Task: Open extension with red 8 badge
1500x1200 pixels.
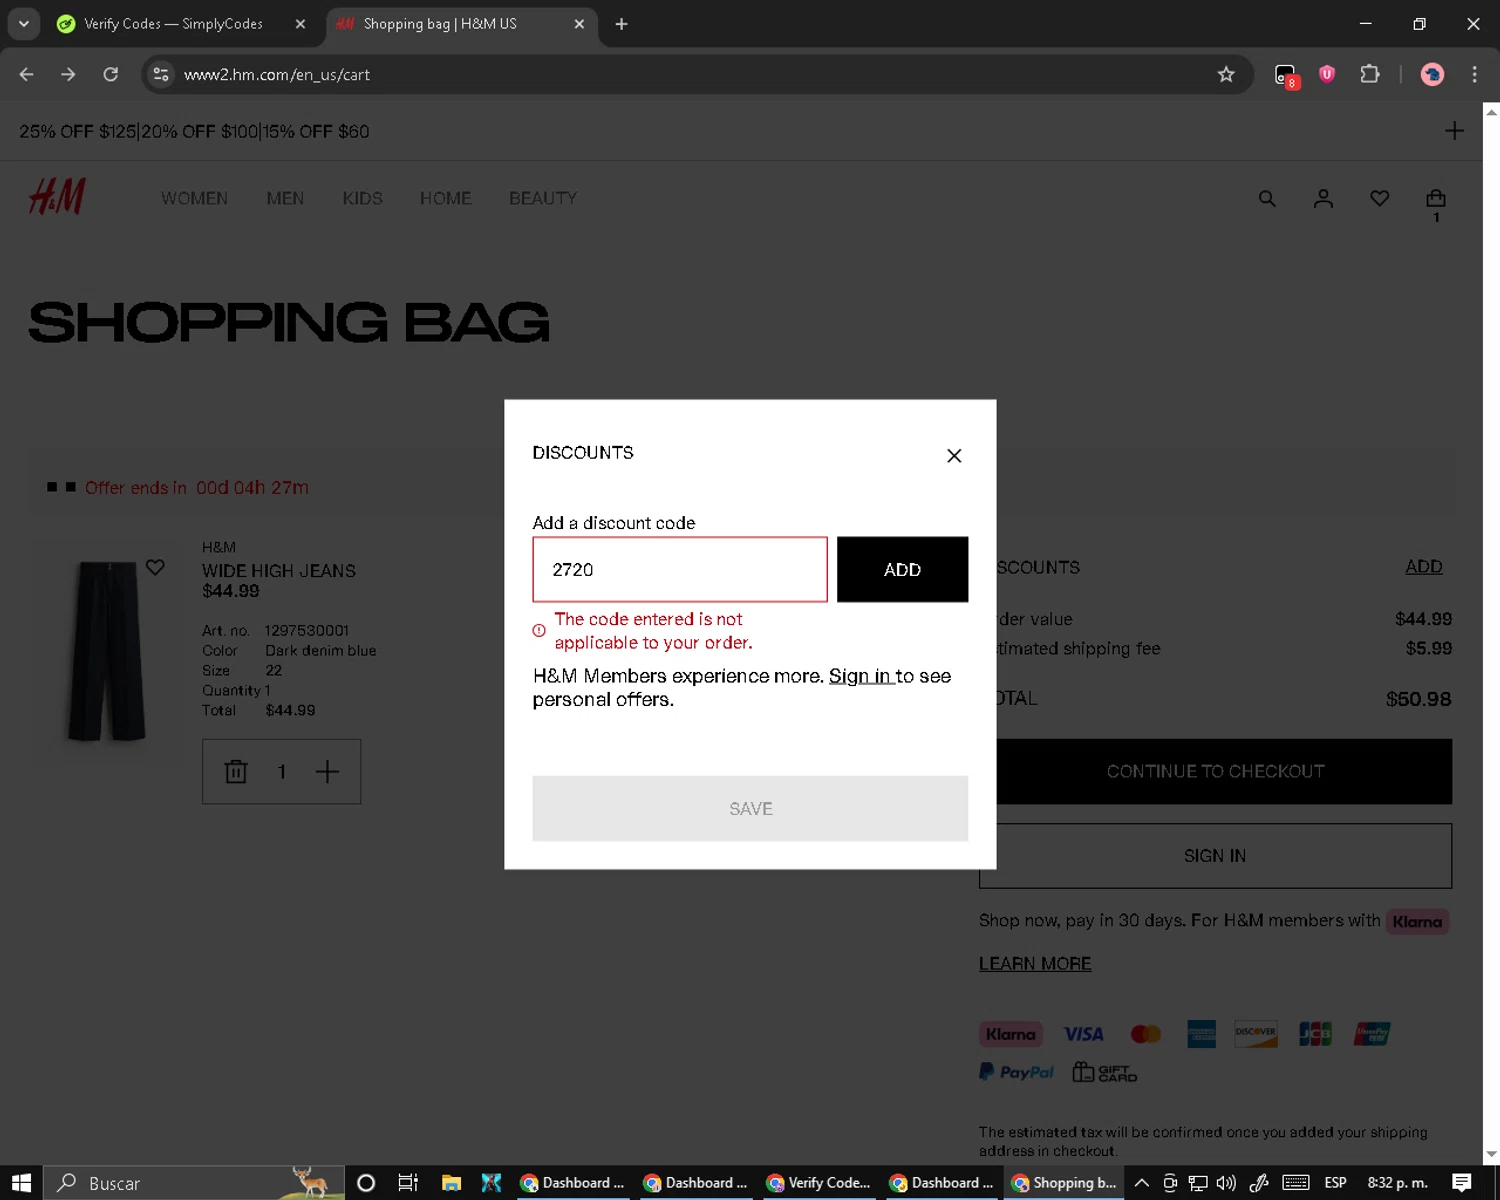Action: tap(1286, 75)
